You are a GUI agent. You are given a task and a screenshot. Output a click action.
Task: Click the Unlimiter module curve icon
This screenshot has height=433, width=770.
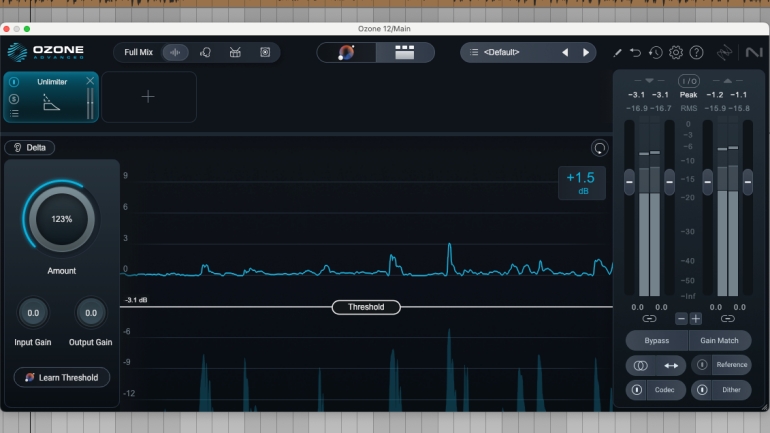[x=51, y=102]
